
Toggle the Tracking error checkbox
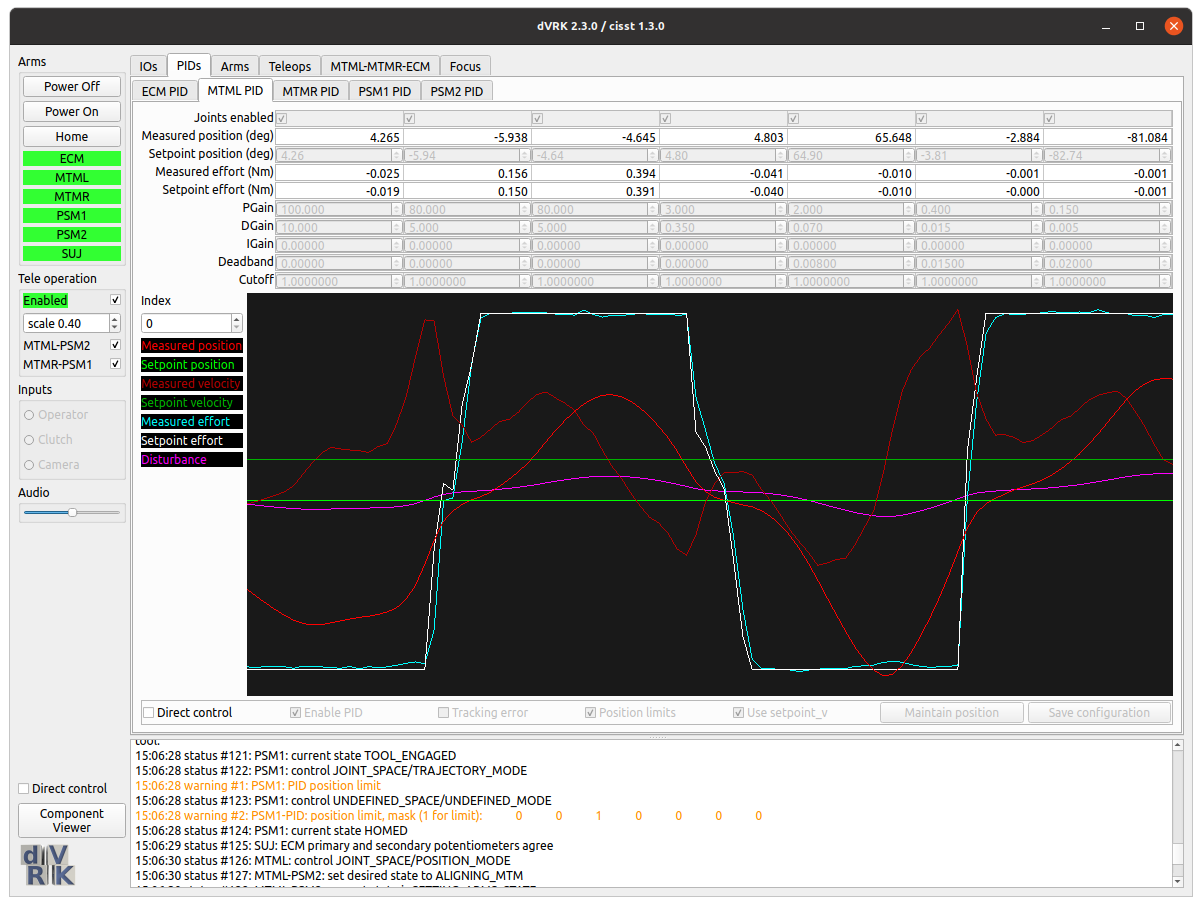[x=444, y=713]
